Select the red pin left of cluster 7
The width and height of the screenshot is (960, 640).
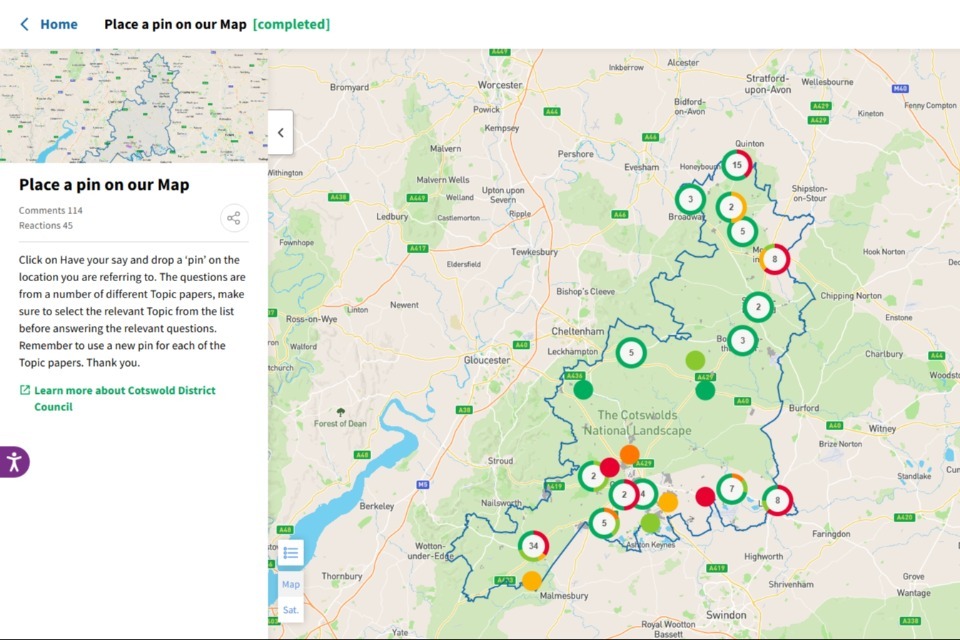pyautogui.click(x=705, y=496)
